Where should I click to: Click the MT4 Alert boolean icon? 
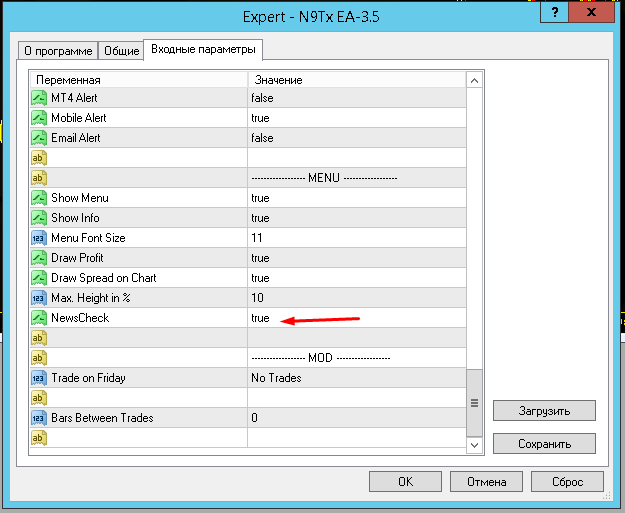[39, 98]
